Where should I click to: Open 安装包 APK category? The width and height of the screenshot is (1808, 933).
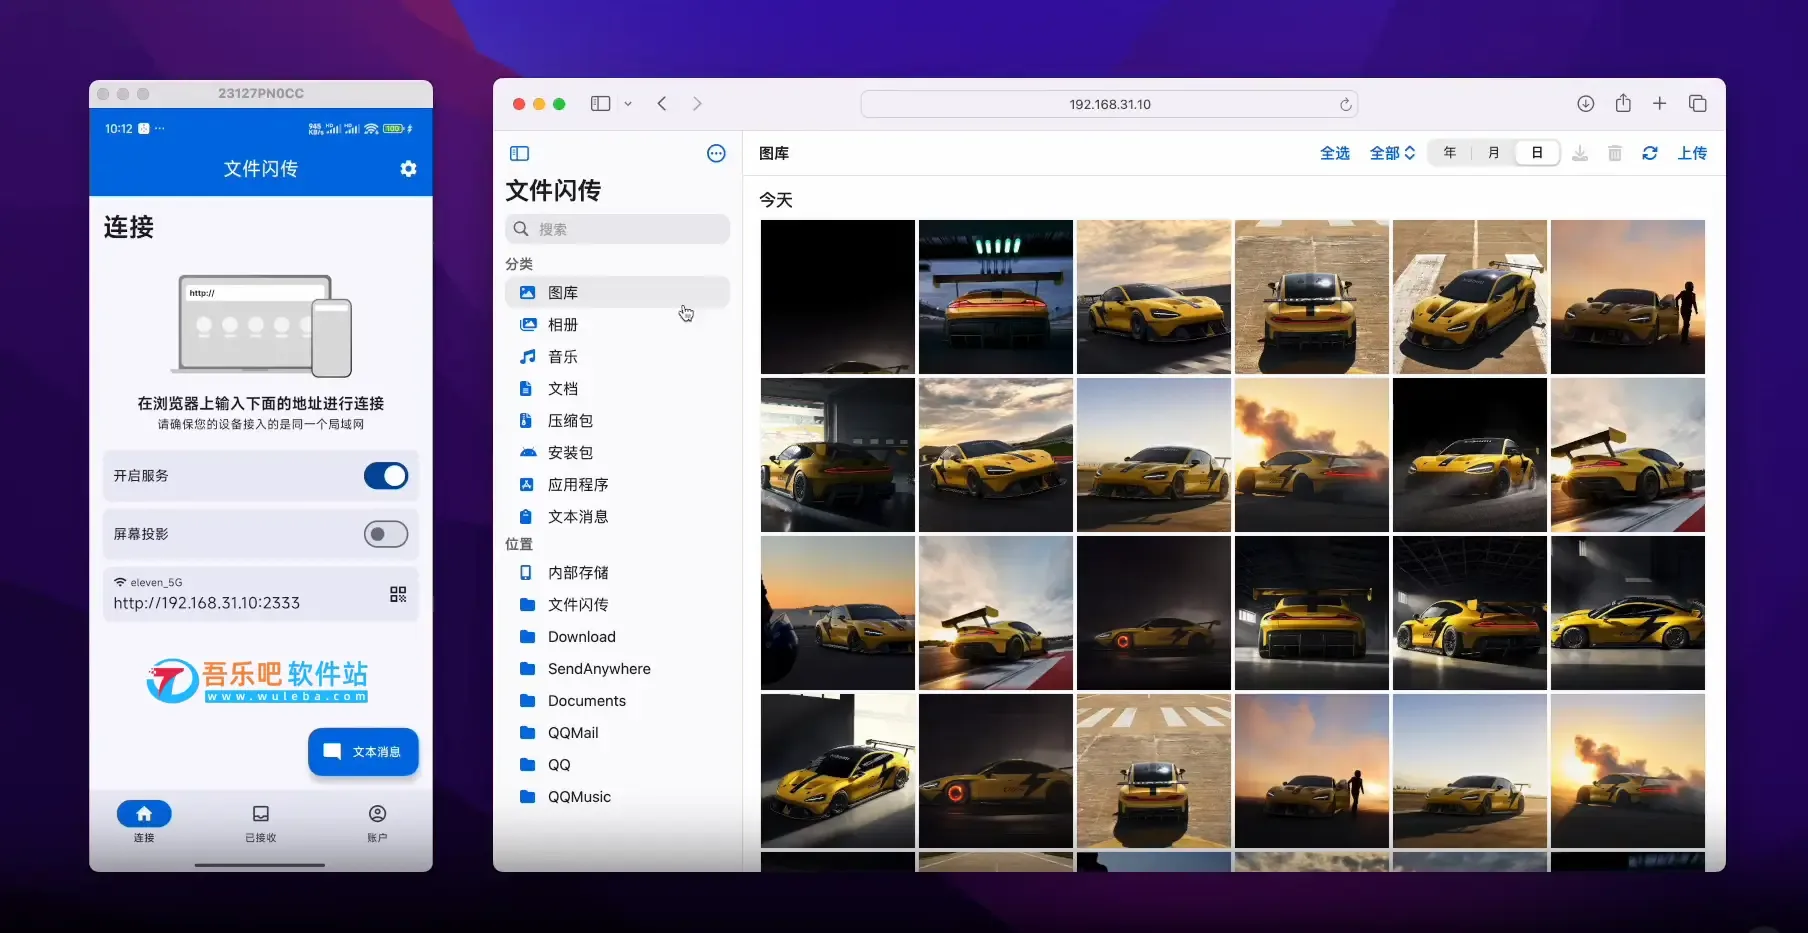click(617, 453)
